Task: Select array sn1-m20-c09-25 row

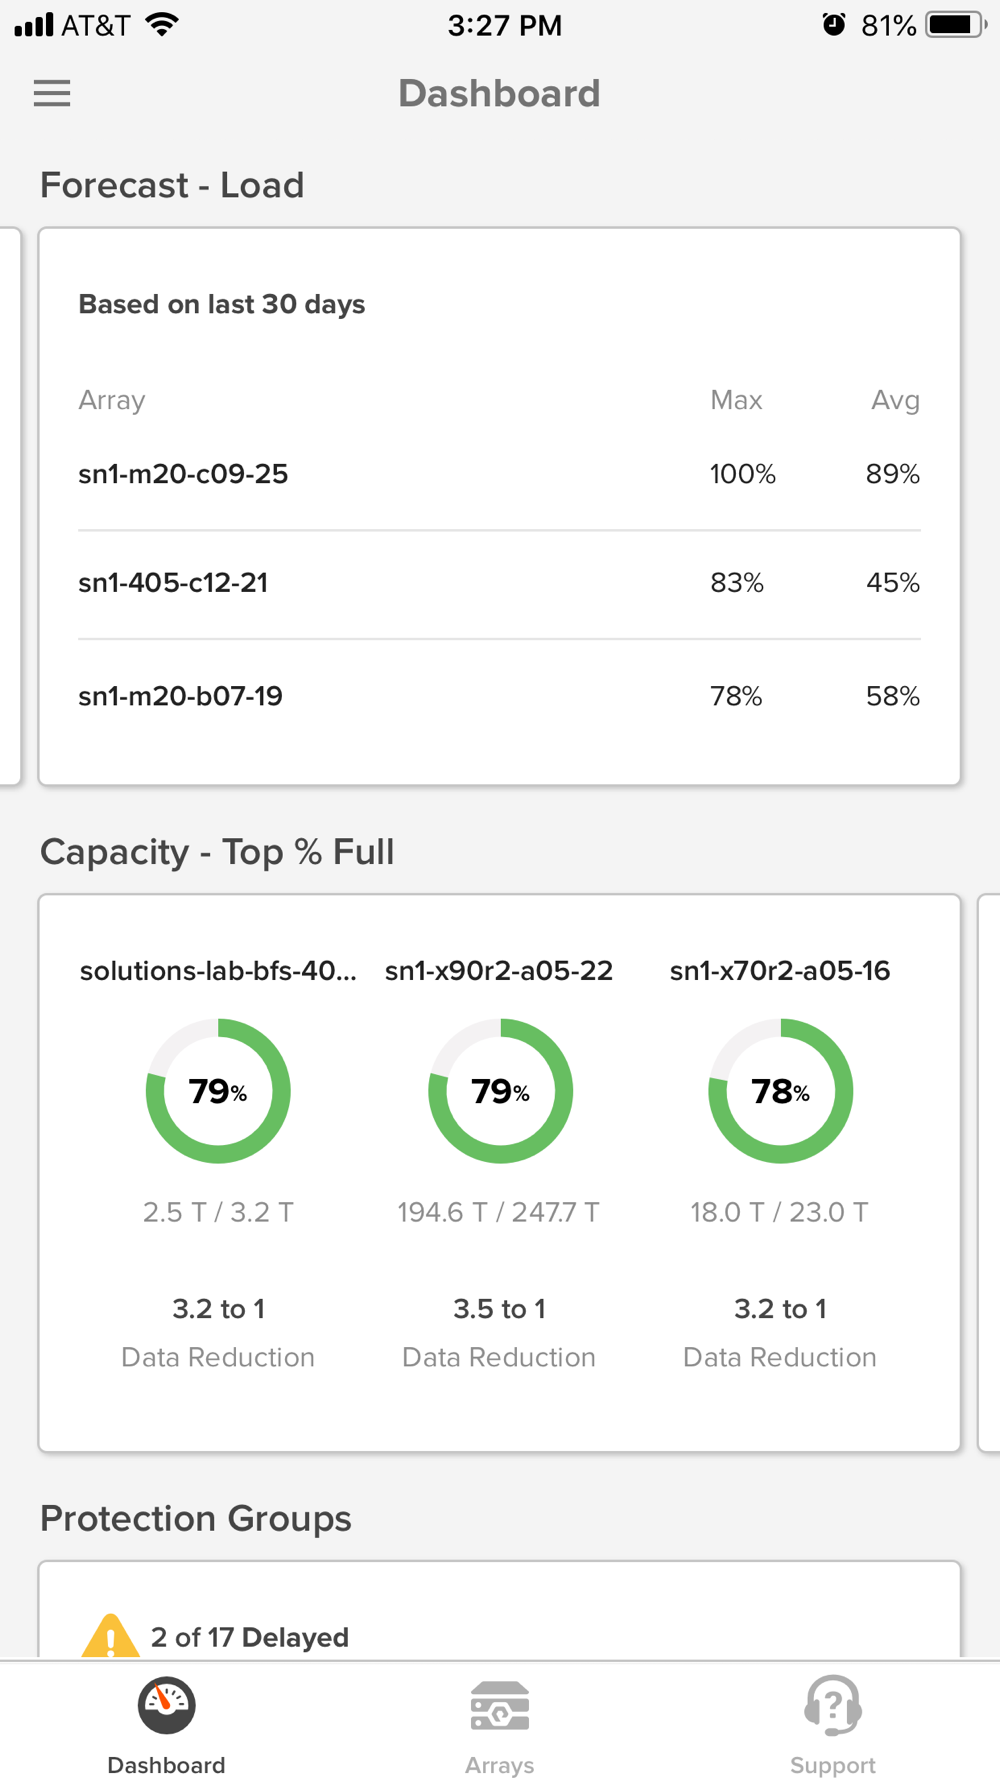Action: [x=499, y=474]
